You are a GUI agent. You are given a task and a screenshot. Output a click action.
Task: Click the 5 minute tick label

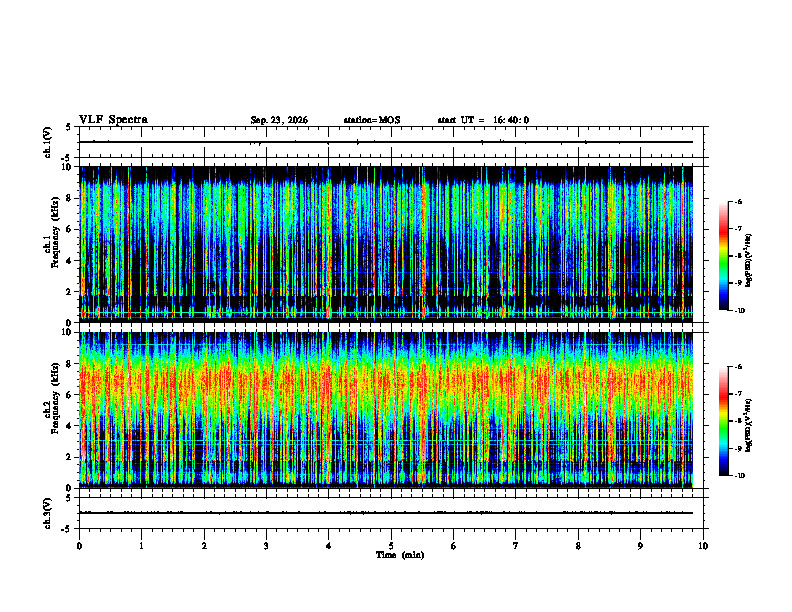(391, 546)
